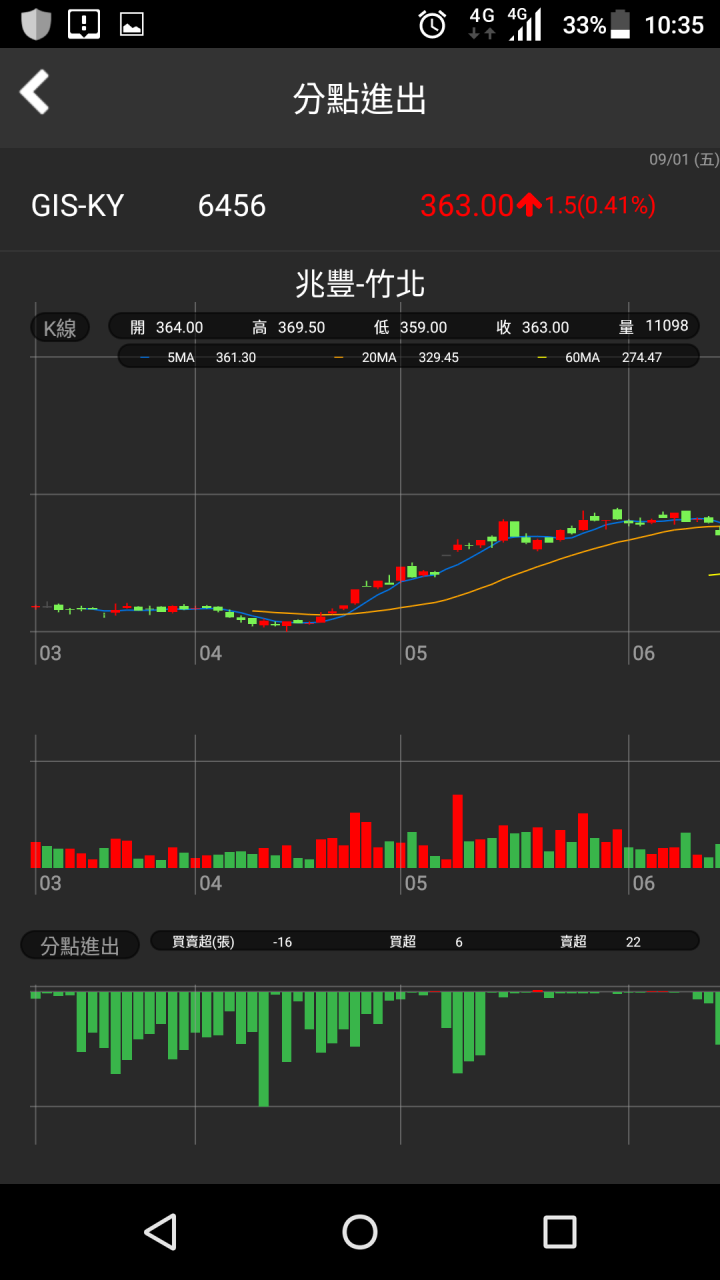Screen dimensions: 720x1280
Task: Tap the broker name 兆豐-竹北
Action: point(360,284)
